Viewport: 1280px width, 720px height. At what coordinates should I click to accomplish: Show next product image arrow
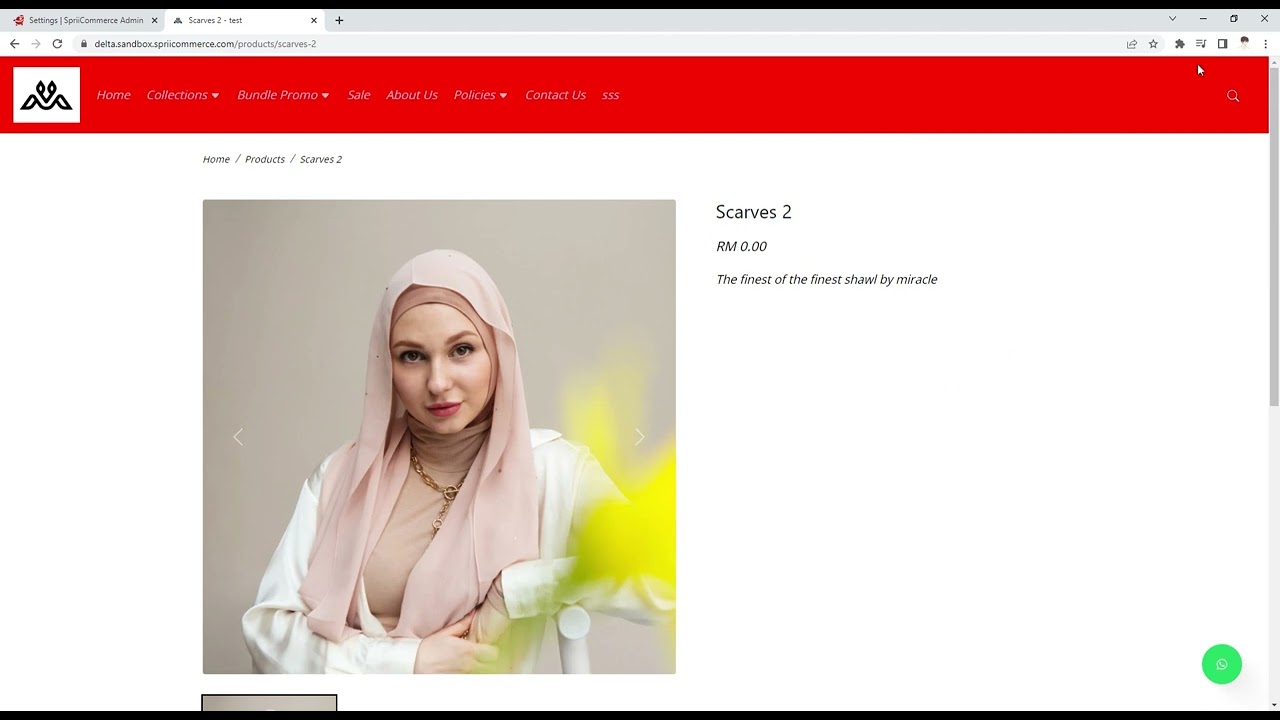point(640,437)
